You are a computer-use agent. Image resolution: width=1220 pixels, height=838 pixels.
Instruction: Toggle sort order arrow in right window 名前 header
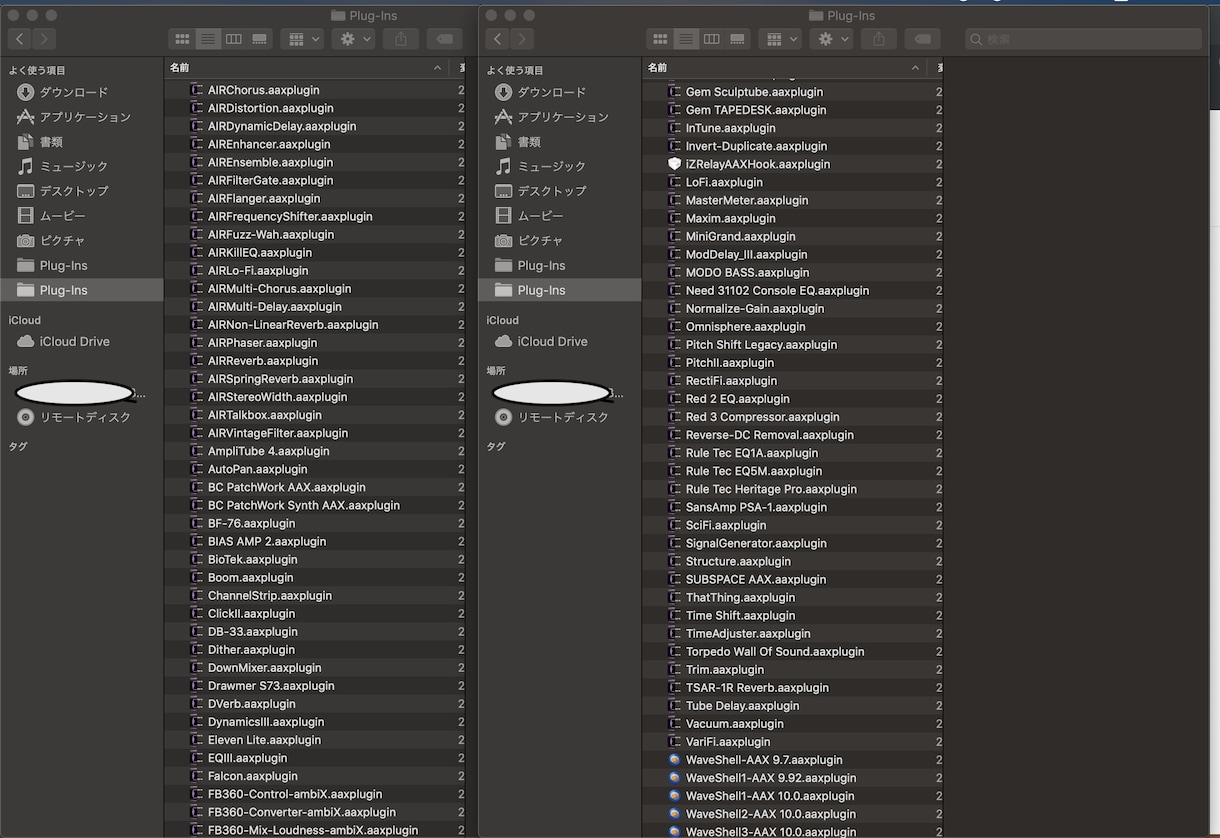pyautogui.click(x=915, y=68)
